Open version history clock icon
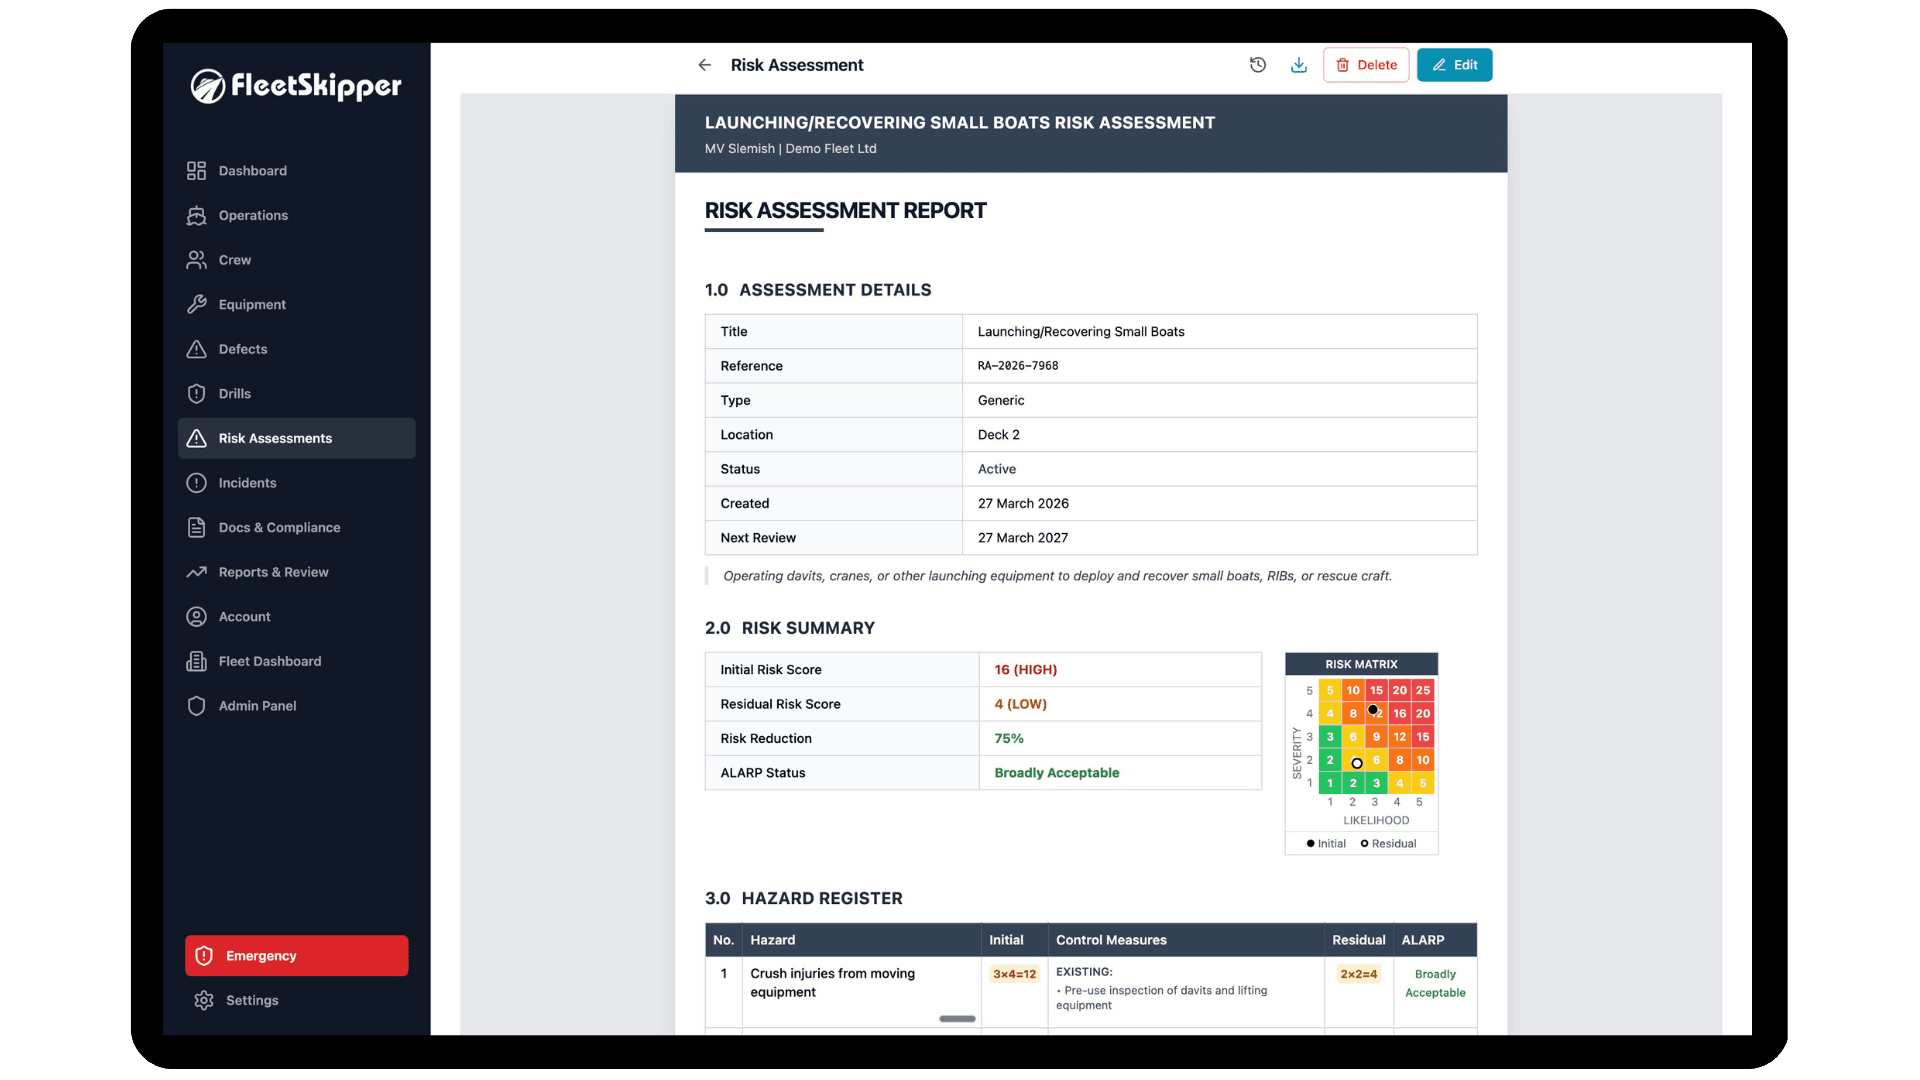Screen dimensions: 1920x1080 click(1258, 65)
